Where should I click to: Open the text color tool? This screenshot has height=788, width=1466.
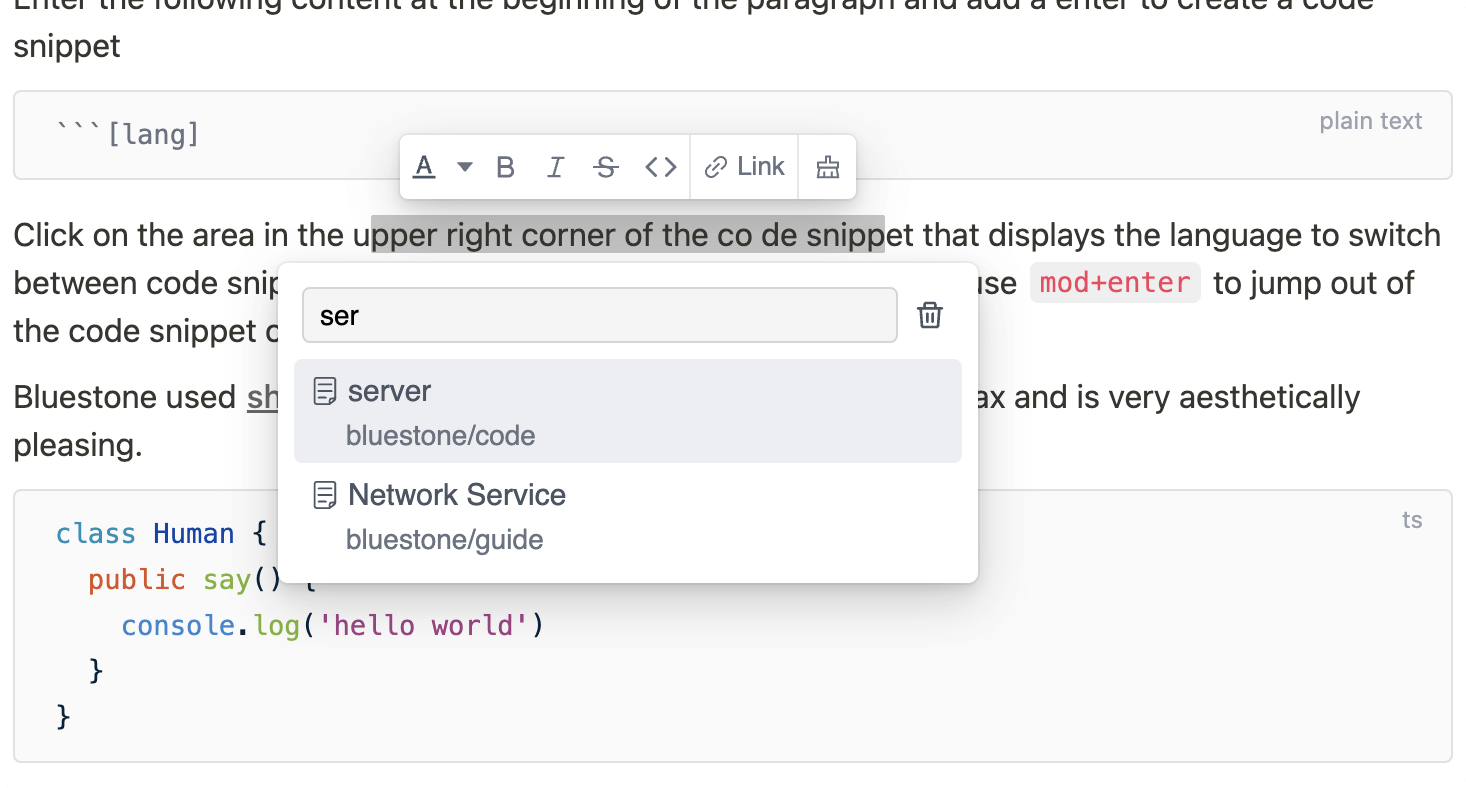[425, 167]
